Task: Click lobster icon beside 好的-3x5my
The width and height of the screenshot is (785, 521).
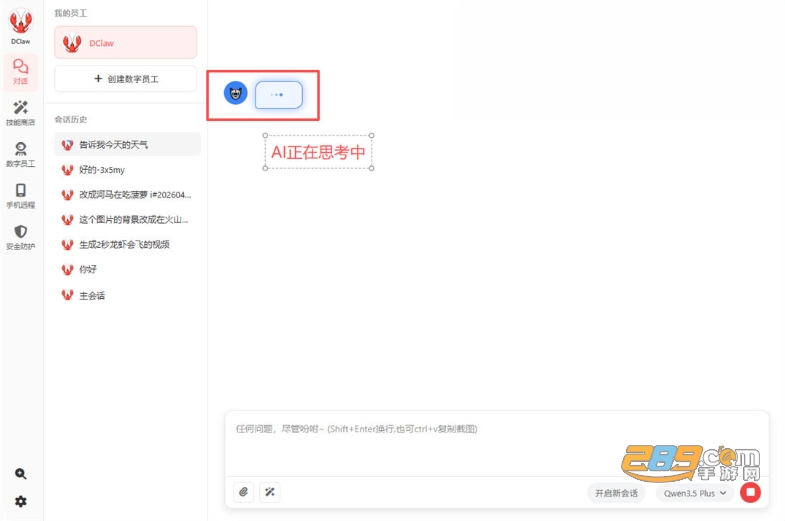Action: (x=68, y=170)
